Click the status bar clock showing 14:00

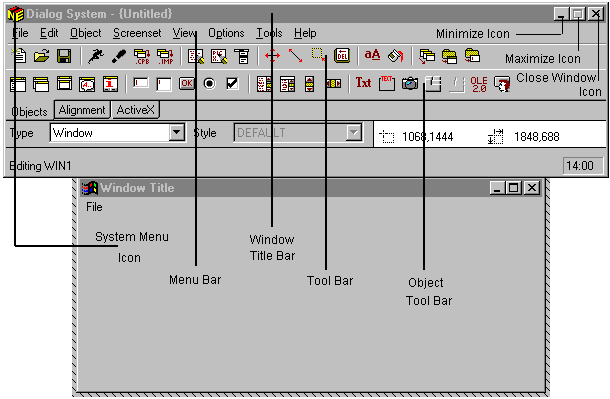click(x=582, y=166)
